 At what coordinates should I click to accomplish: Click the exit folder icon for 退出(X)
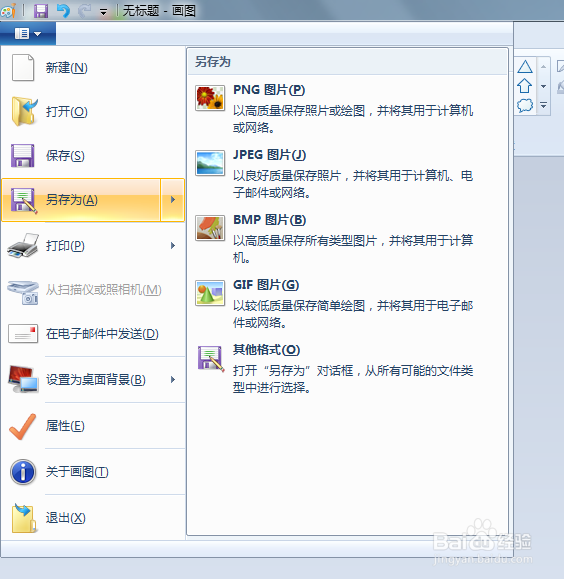[24, 518]
